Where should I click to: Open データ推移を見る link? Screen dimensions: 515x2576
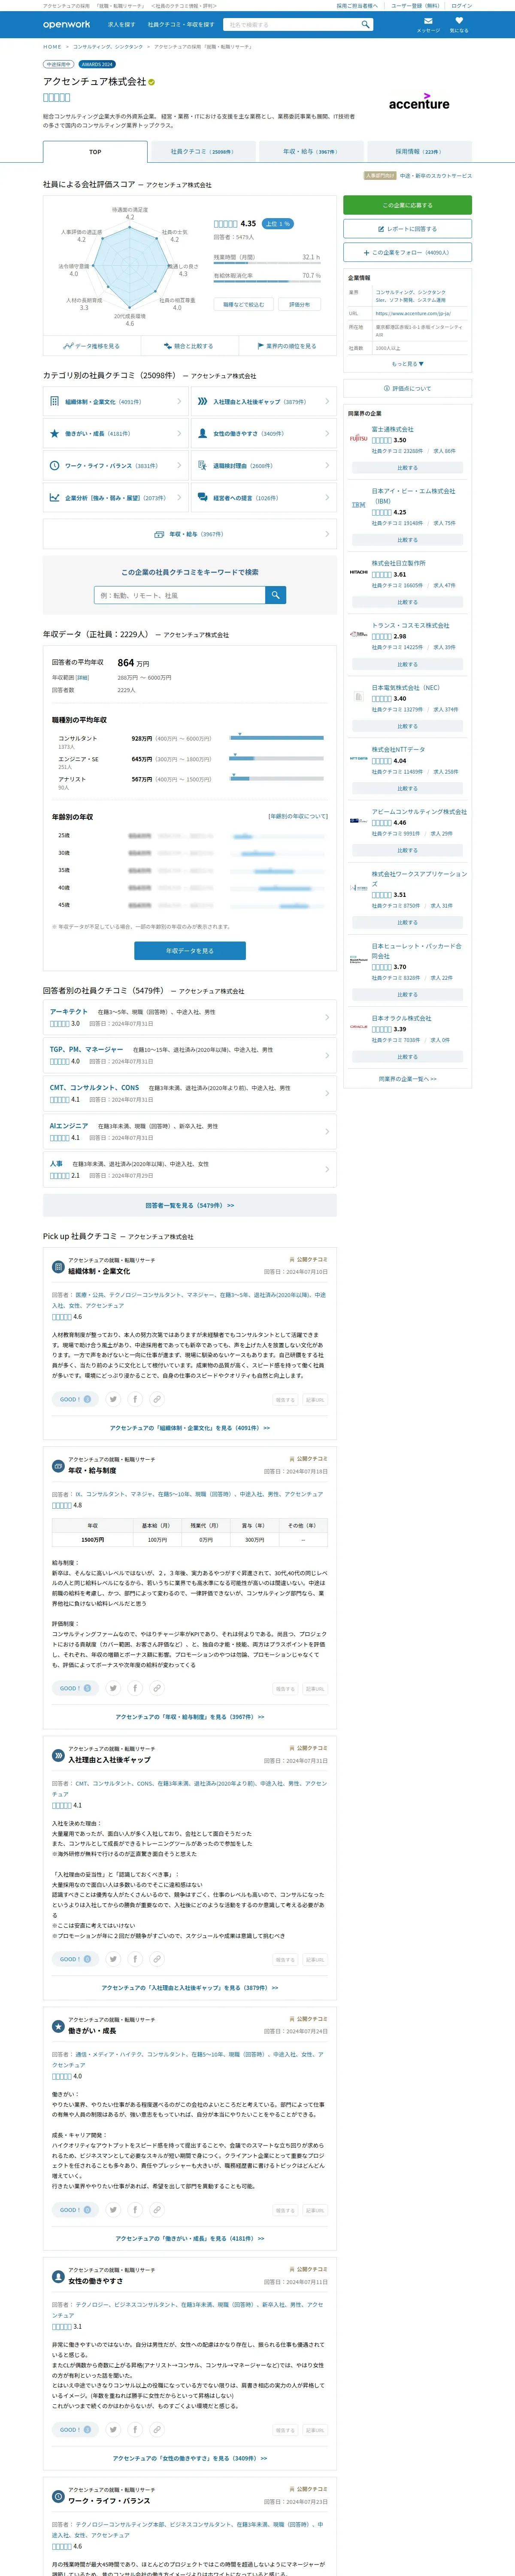click(x=91, y=346)
